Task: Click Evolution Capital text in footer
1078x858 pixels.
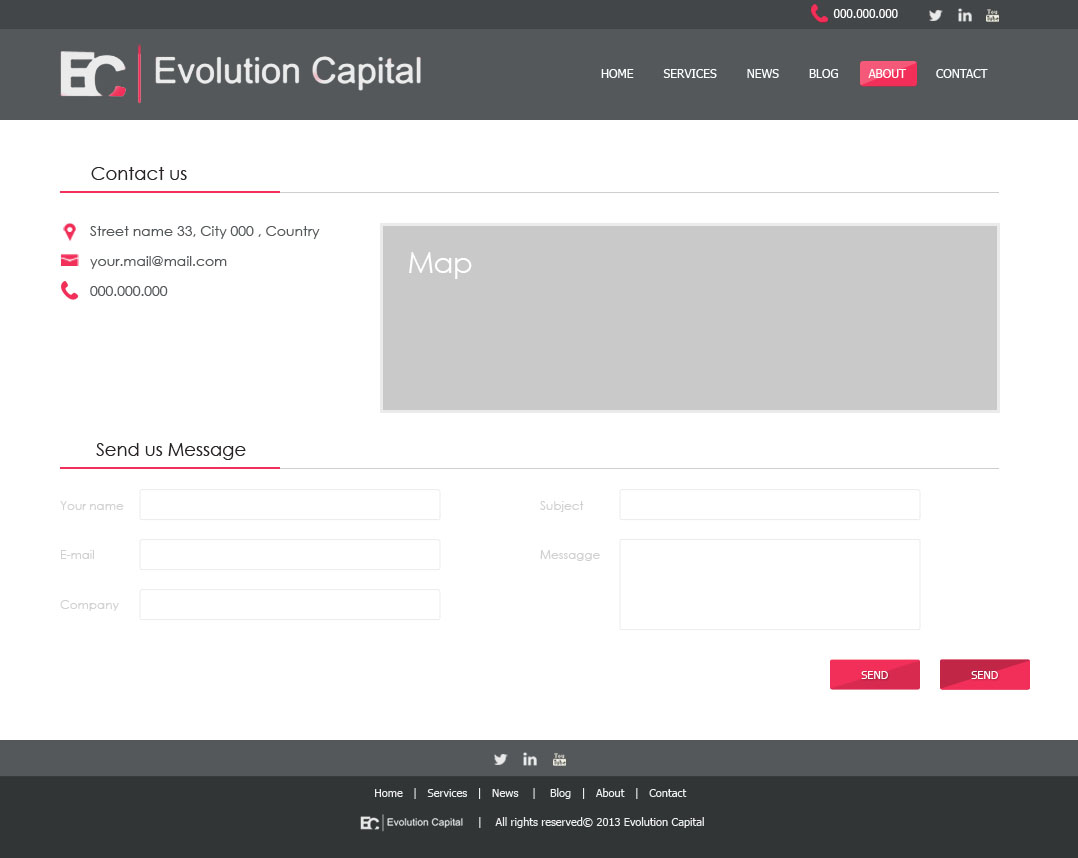Action: (x=425, y=822)
